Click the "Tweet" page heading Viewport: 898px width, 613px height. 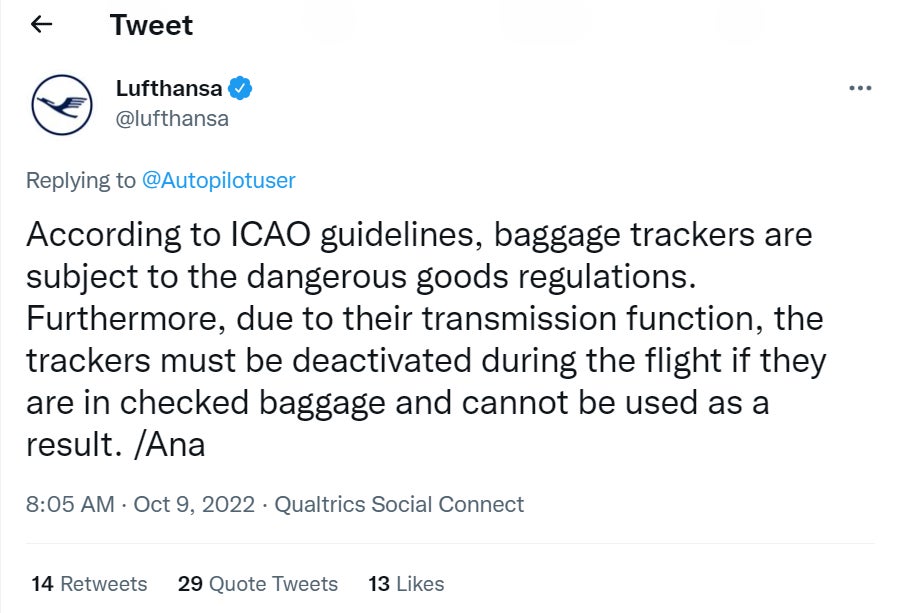tap(151, 25)
